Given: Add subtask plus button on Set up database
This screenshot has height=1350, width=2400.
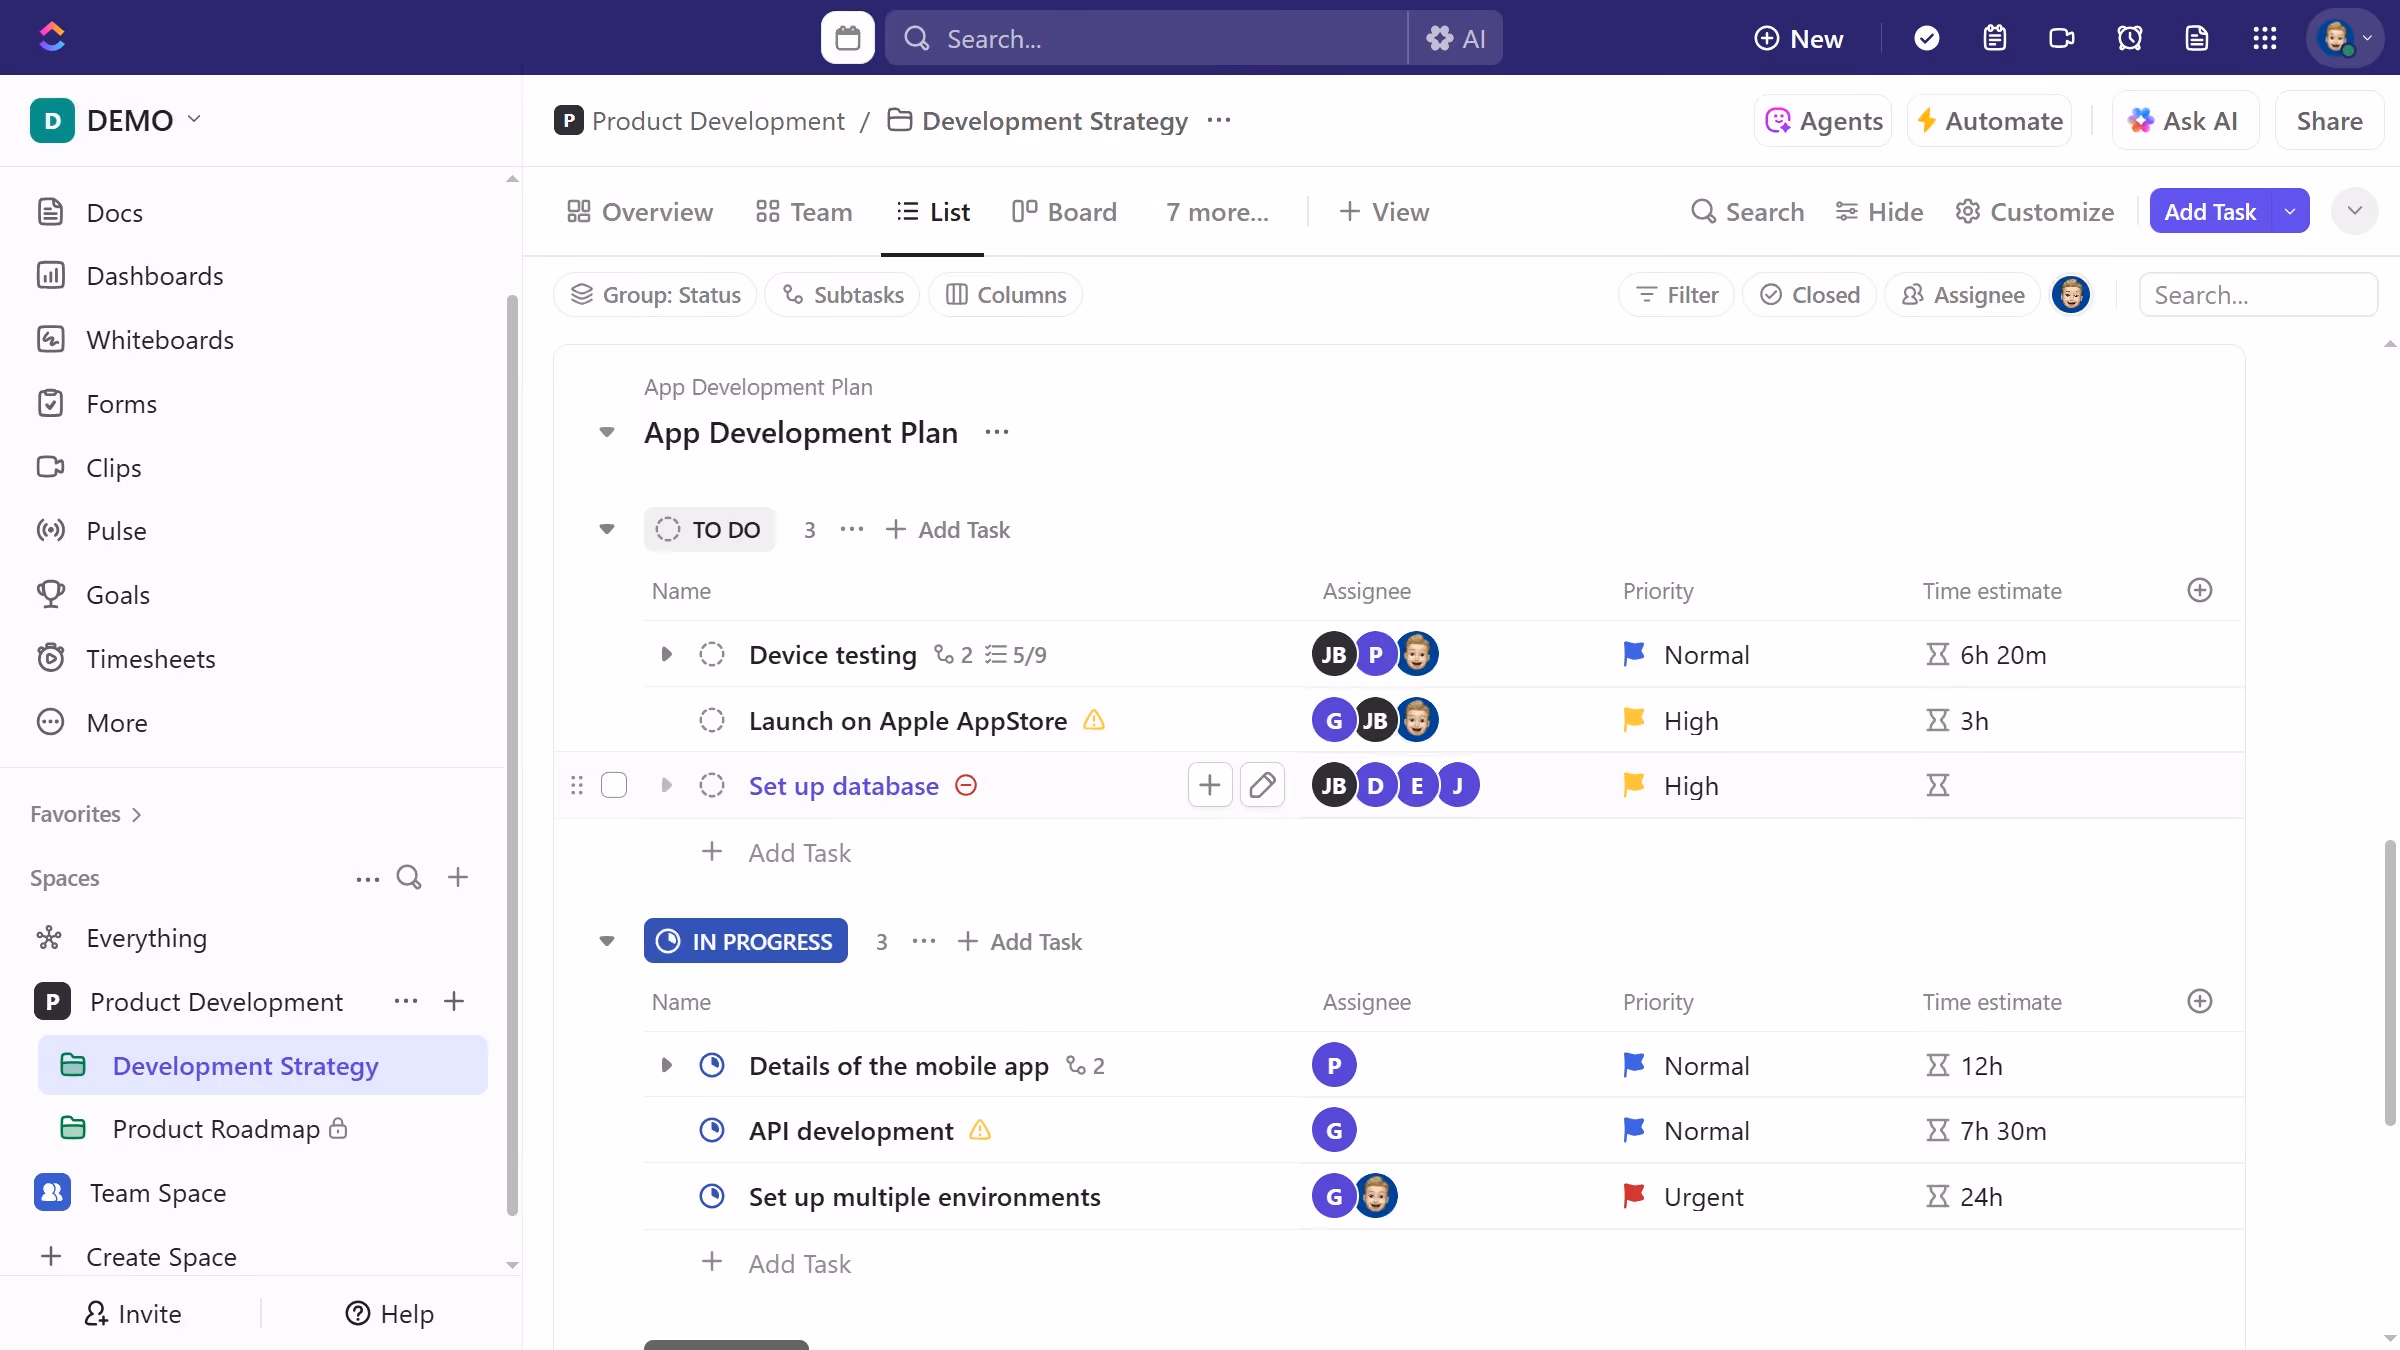Looking at the screenshot, I should (1210, 785).
